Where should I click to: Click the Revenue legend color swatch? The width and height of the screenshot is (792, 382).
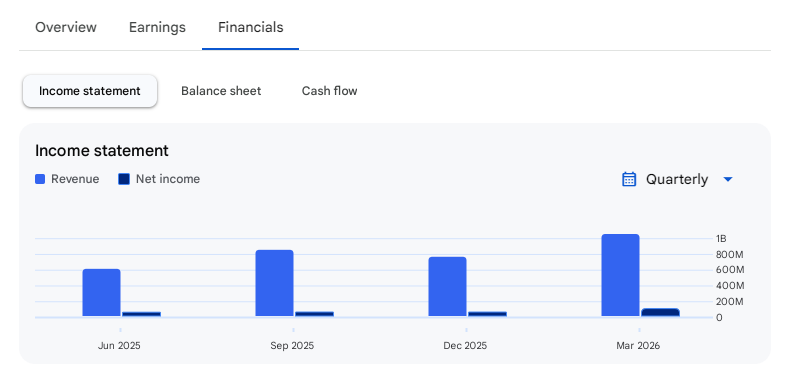[40, 179]
